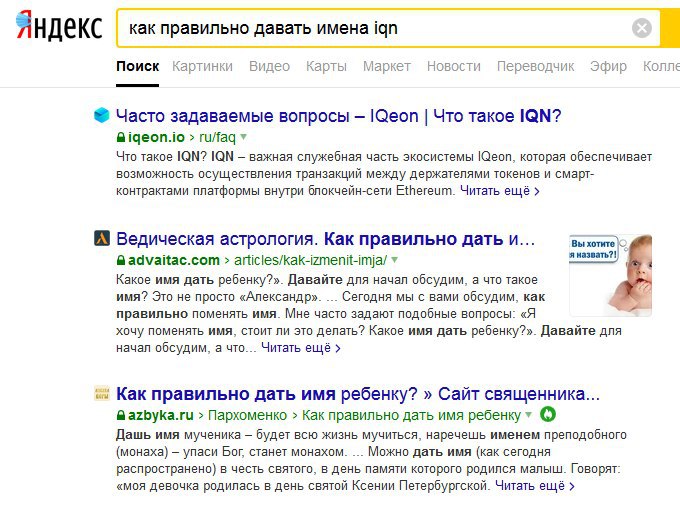
Task: Open the Маркет tab
Action: pyautogui.click(x=386, y=66)
